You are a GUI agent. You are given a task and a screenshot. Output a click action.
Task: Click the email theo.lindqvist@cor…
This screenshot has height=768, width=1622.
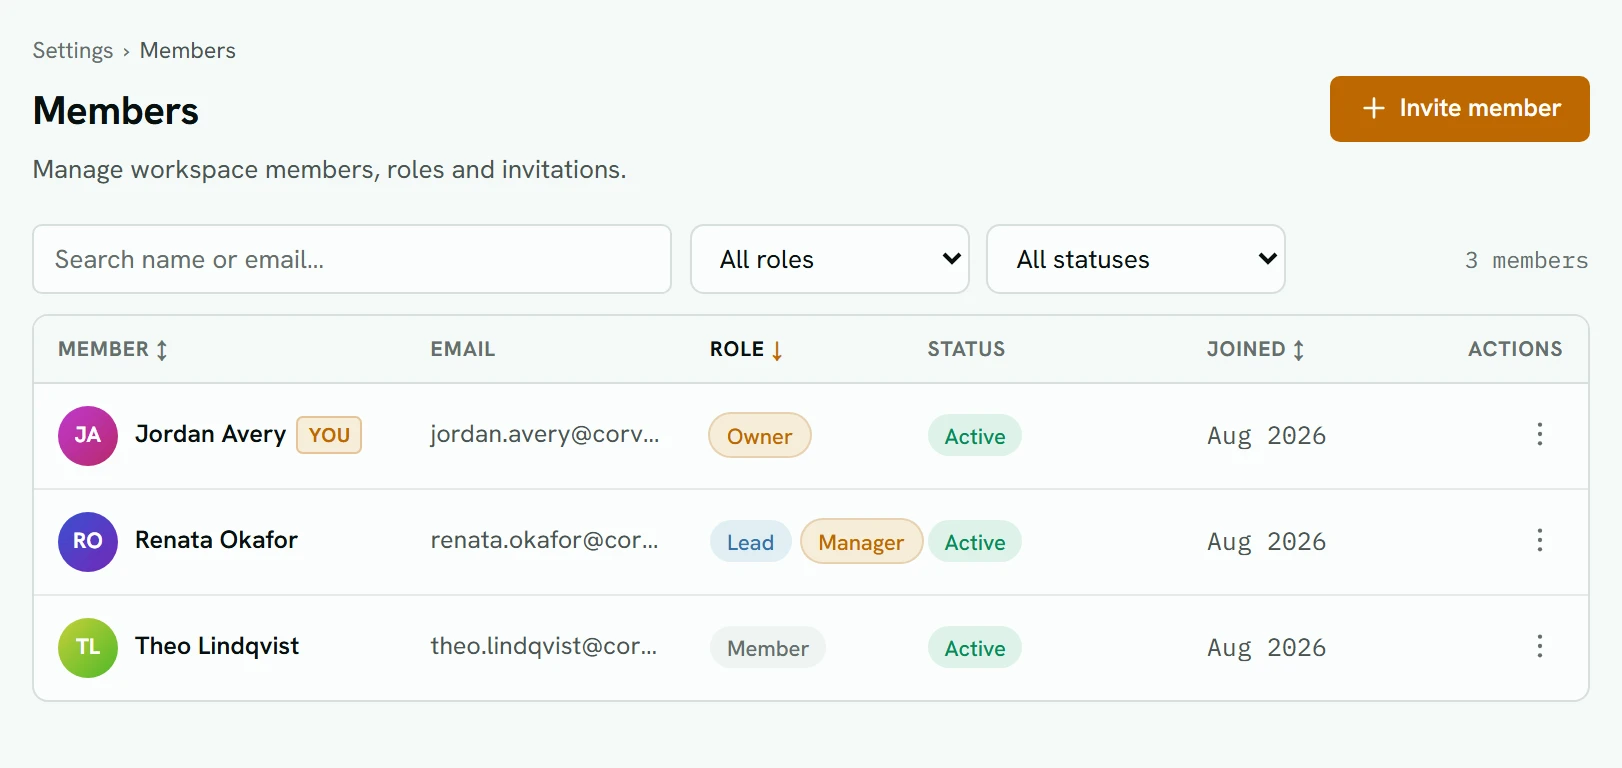click(544, 646)
